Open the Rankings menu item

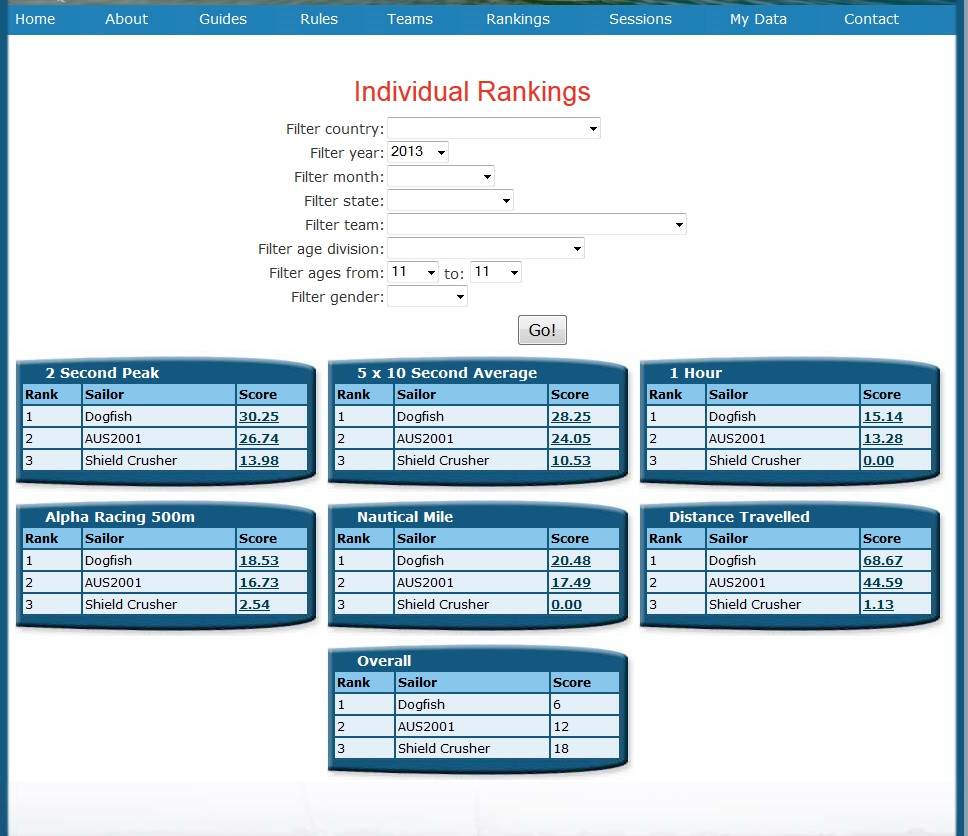pyautogui.click(x=518, y=19)
